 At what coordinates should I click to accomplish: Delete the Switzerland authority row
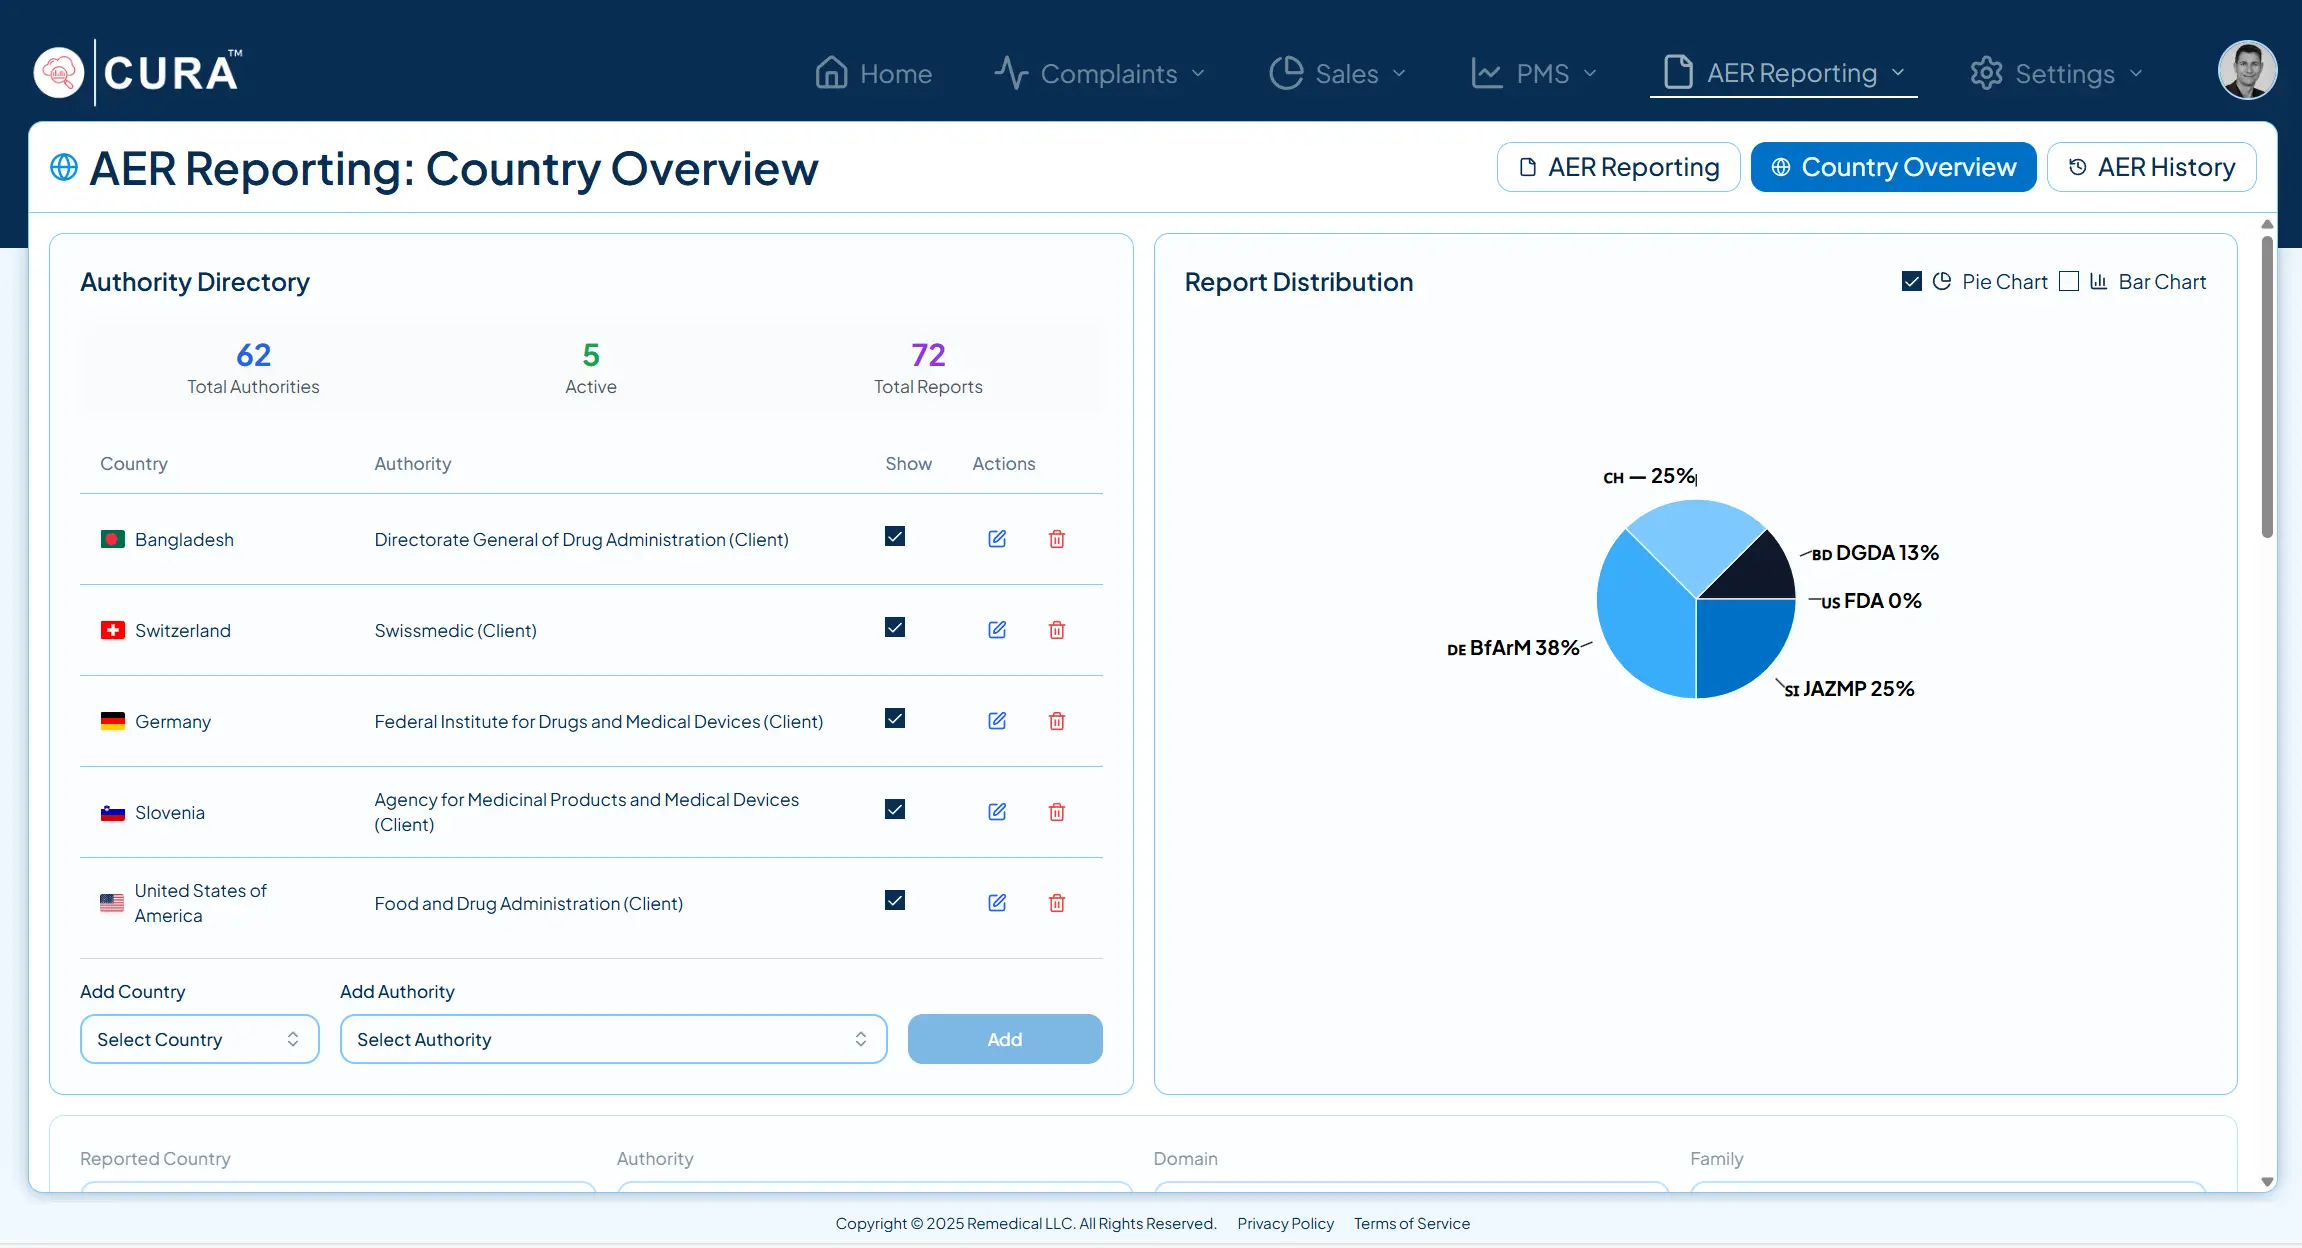(x=1056, y=630)
